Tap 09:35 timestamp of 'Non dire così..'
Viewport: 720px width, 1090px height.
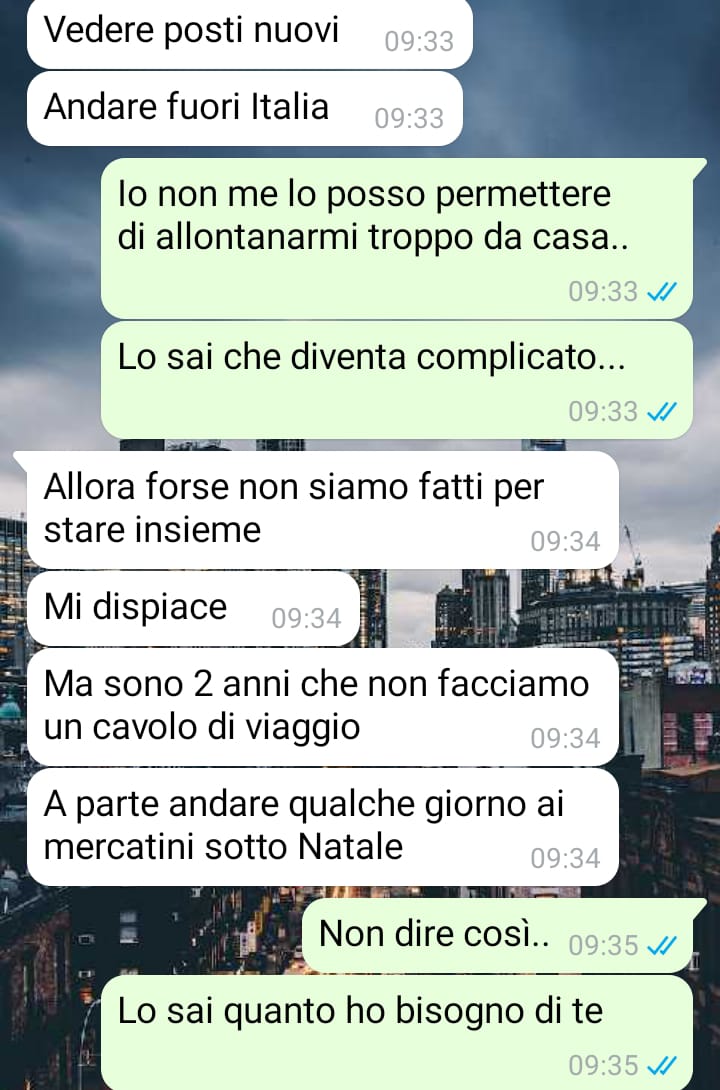603,945
